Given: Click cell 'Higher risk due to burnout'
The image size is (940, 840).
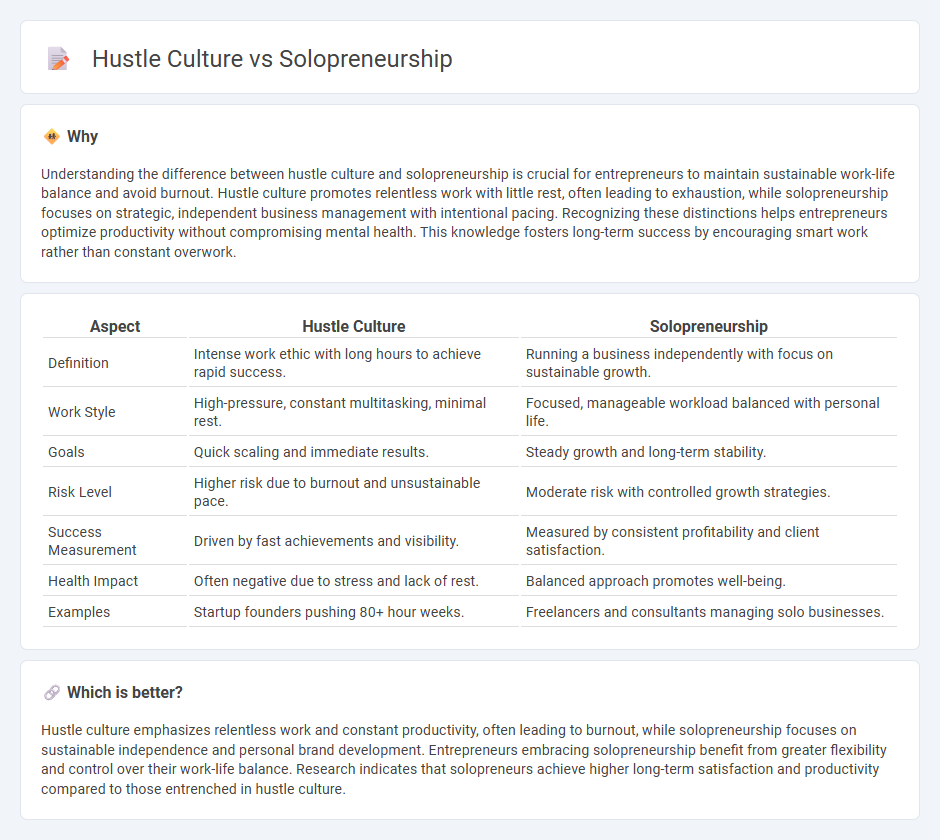Looking at the screenshot, I should (x=354, y=492).
